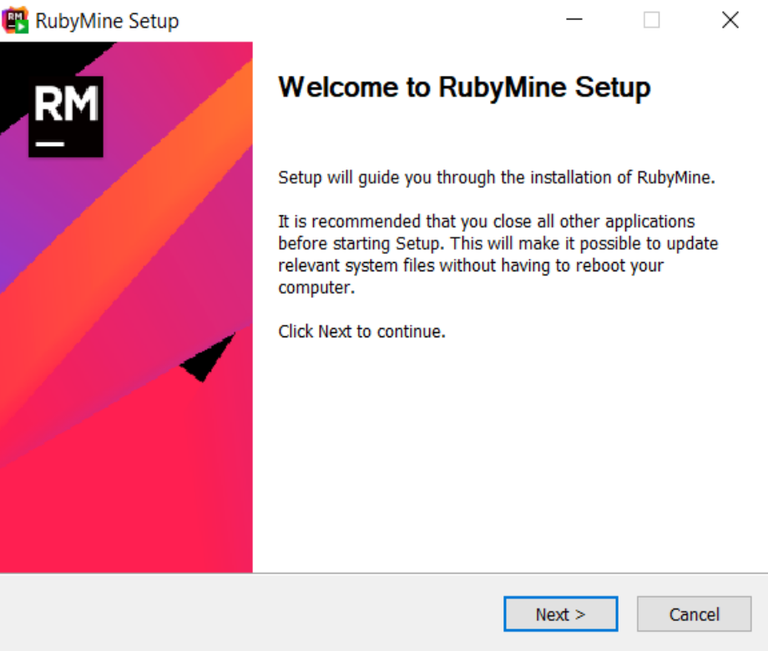Click the Welcome to RubyMine Setup heading
This screenshot has width=768, height=651.
(x=464, y=88)
